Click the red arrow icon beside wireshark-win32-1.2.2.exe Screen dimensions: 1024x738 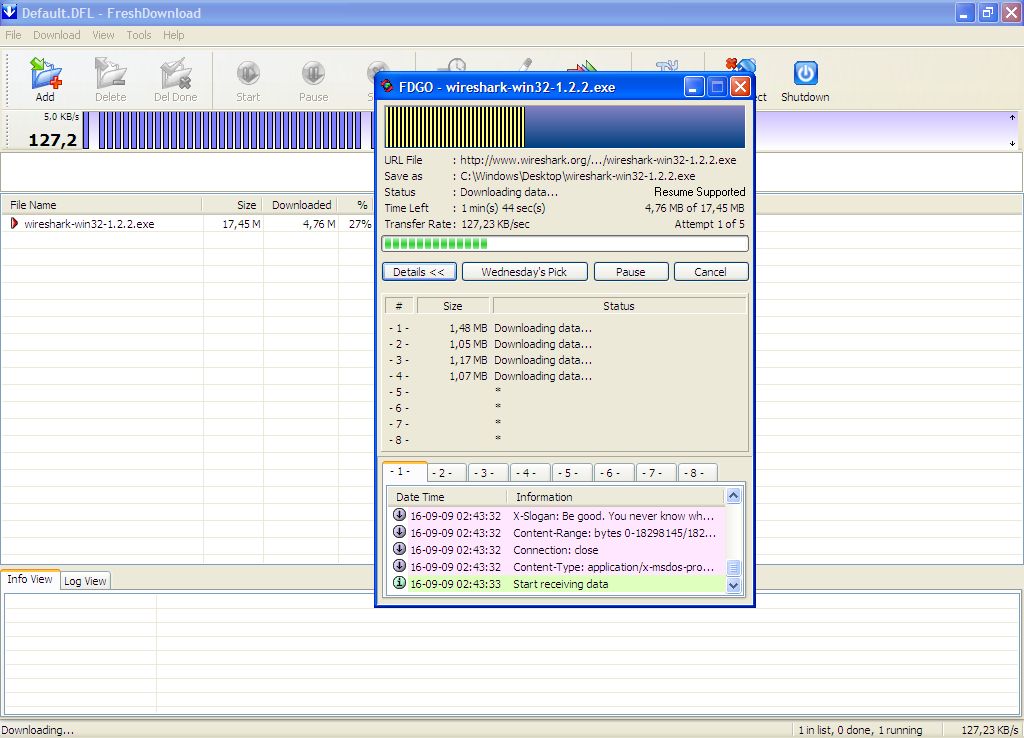[14, 223]
